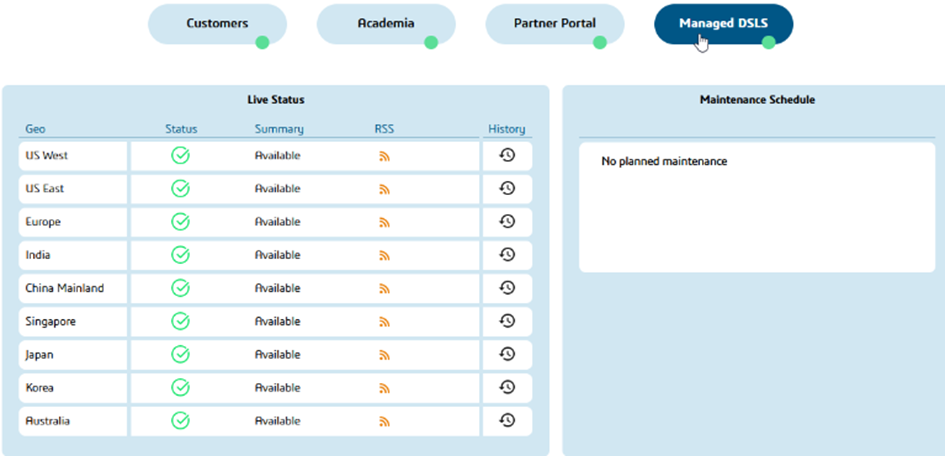Switch to the Customers tab
945x456 pixels.
pos(217,23)
